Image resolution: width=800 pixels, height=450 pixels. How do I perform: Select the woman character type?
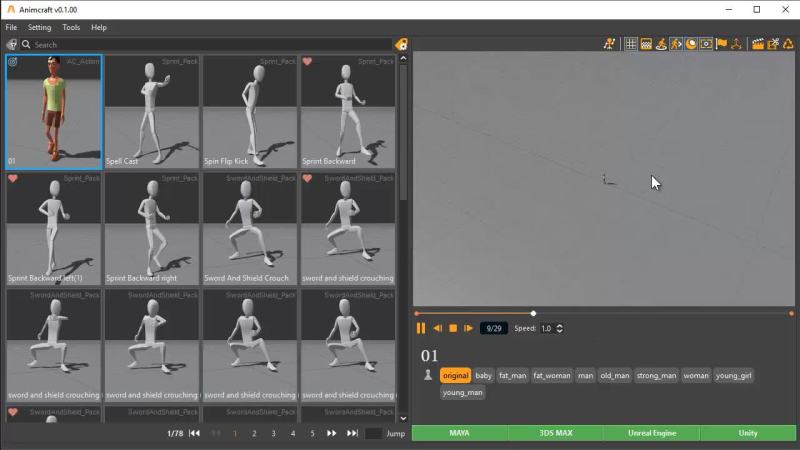coord(696,376)
